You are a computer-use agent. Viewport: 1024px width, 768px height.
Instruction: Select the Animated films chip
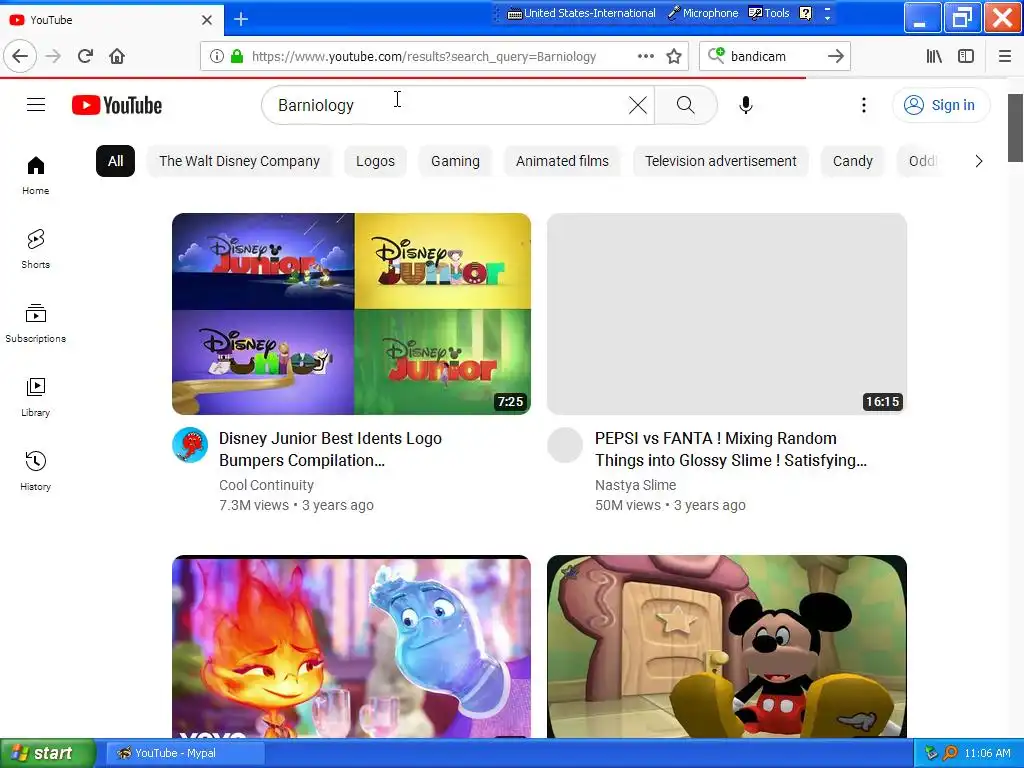pyautogui.click(x=562, y=161)
